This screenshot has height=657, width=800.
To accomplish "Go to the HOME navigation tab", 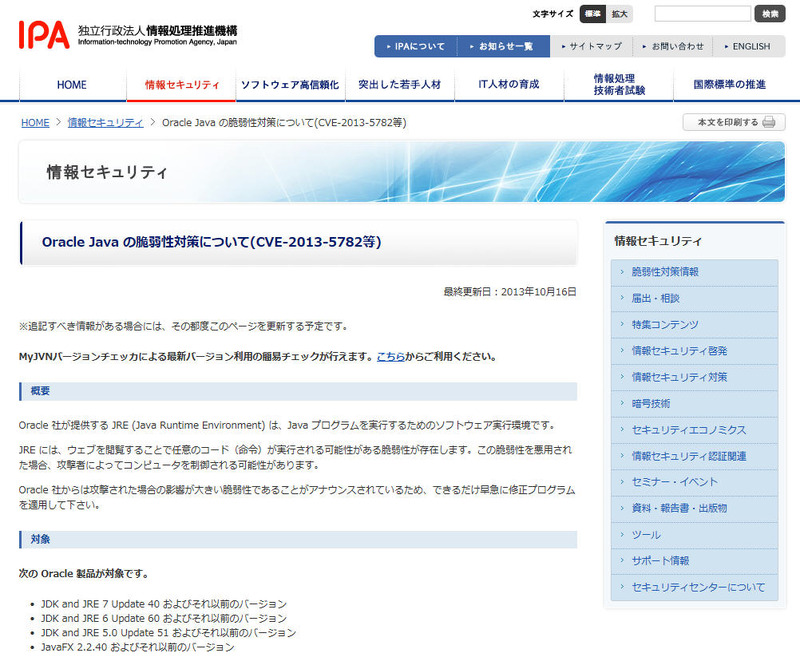I will click(72, 85).
